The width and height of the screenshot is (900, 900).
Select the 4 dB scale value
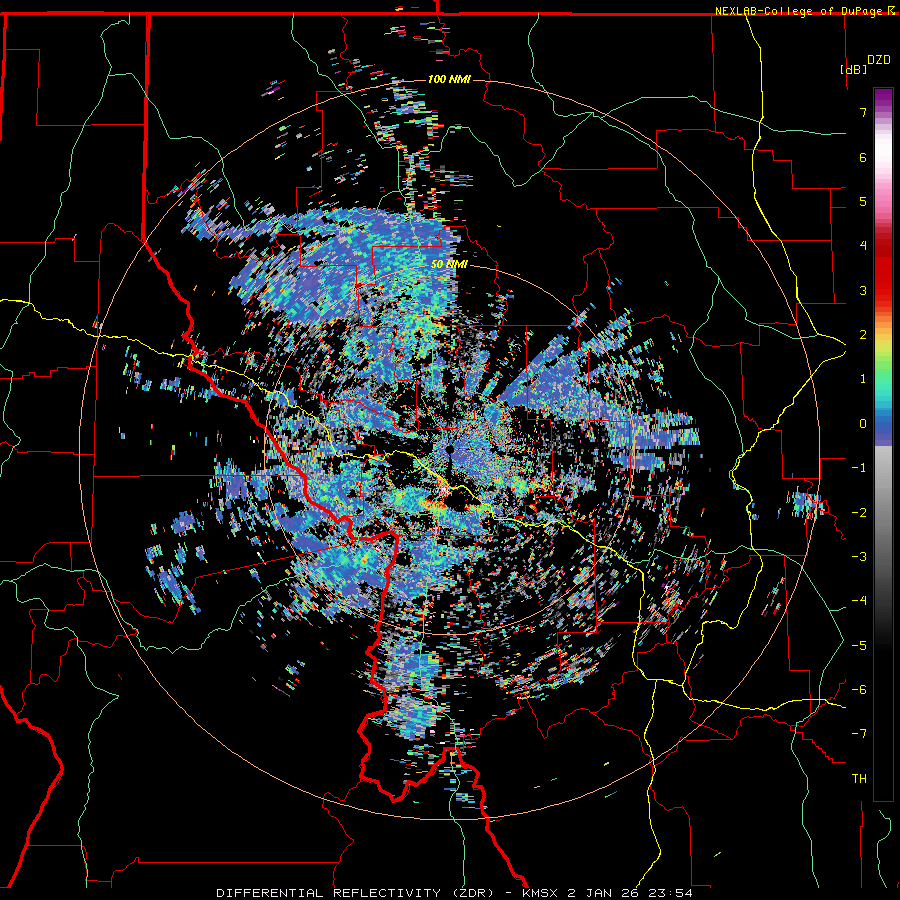863,246
